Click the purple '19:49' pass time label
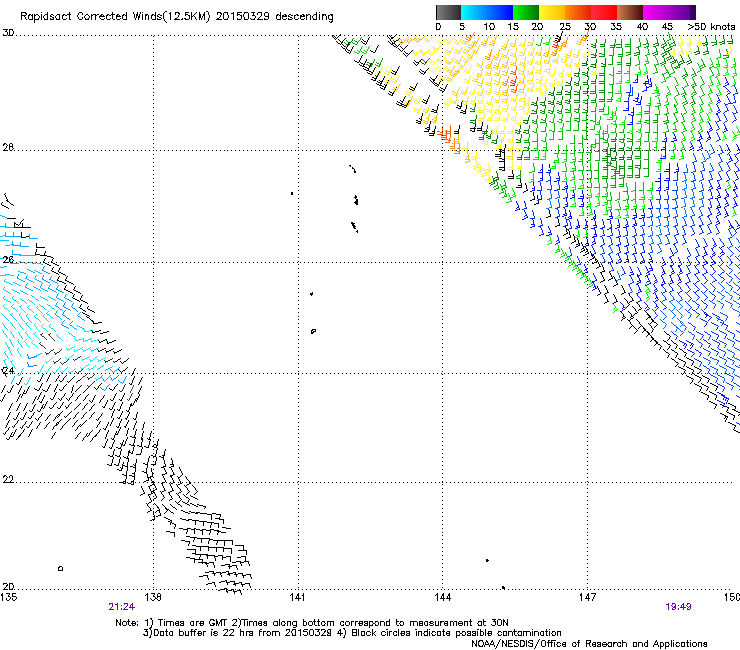Screen dimensions: 740x650 678,607
